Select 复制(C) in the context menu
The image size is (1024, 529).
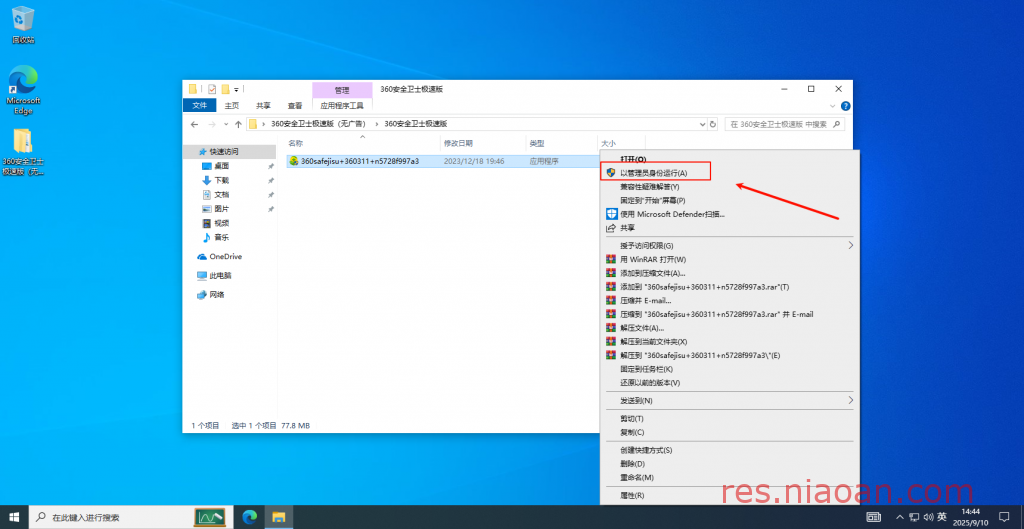[x=632, y=432]
